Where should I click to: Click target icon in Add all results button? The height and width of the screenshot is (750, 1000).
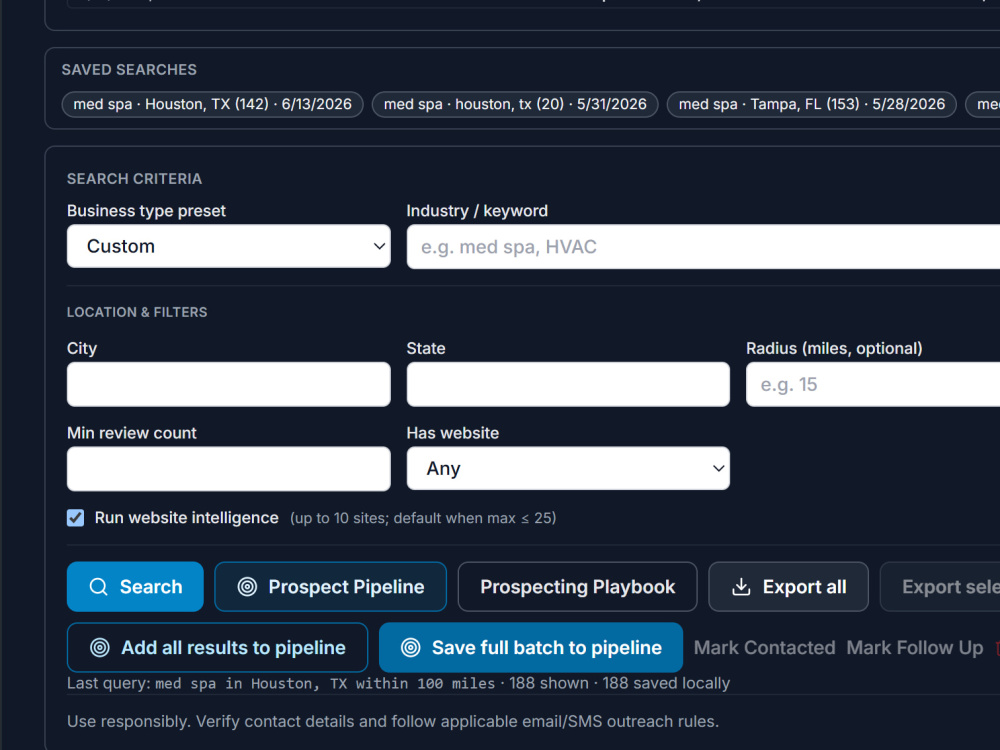(99, 648)
